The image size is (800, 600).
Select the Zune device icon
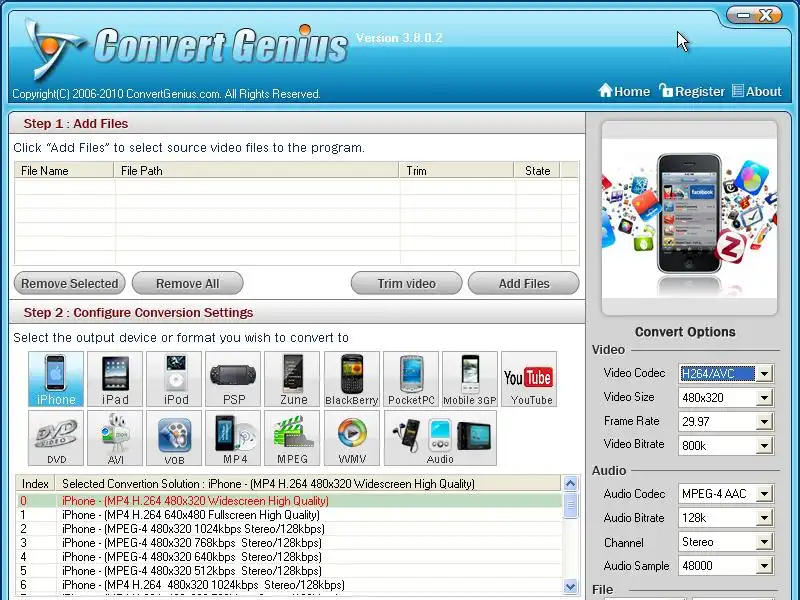click(292, 379)
